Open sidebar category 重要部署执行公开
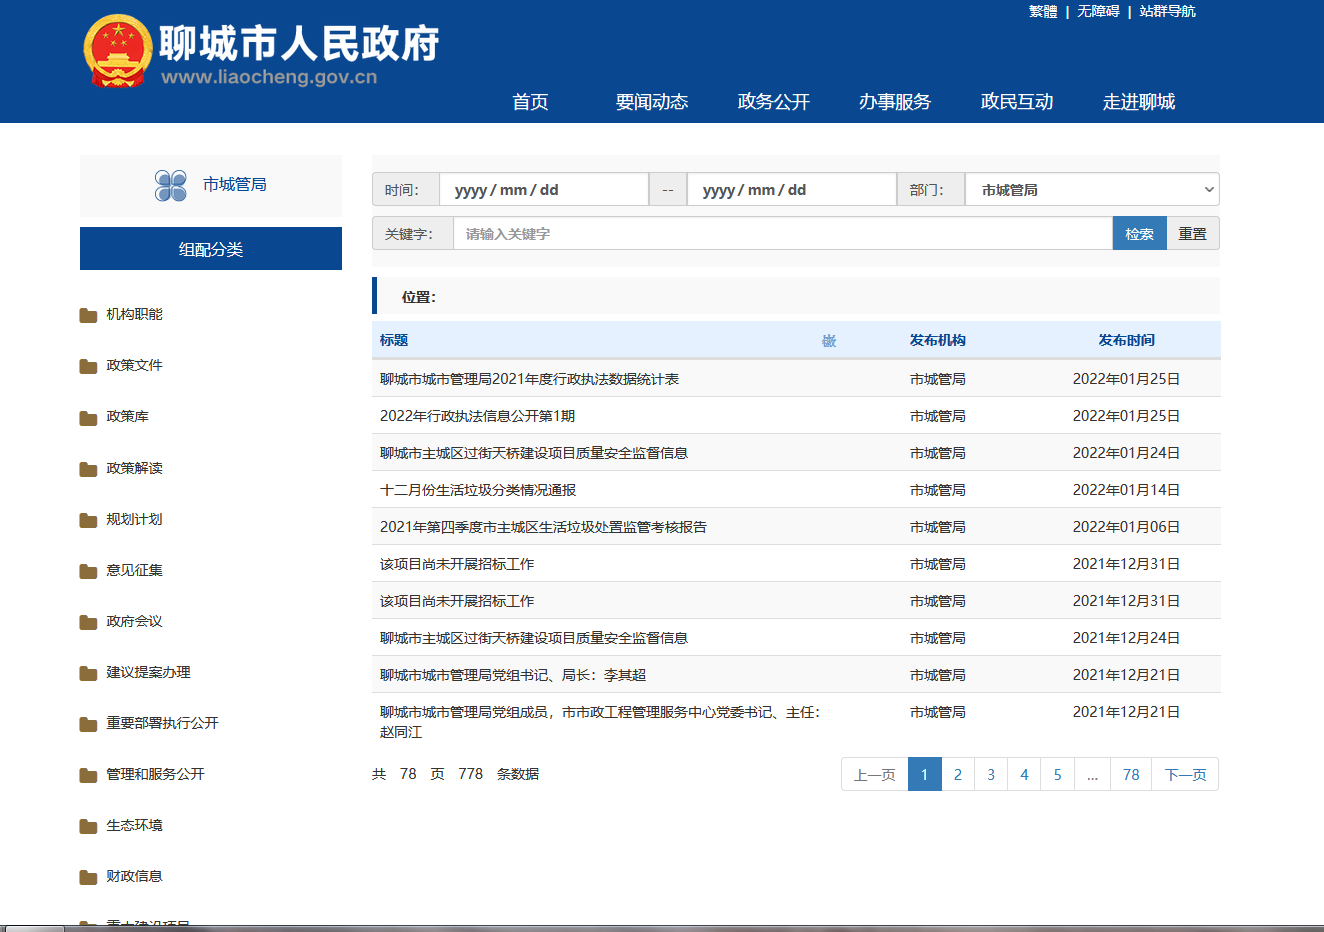Viewport: 1324px width, 932px height. coord(162,723)
